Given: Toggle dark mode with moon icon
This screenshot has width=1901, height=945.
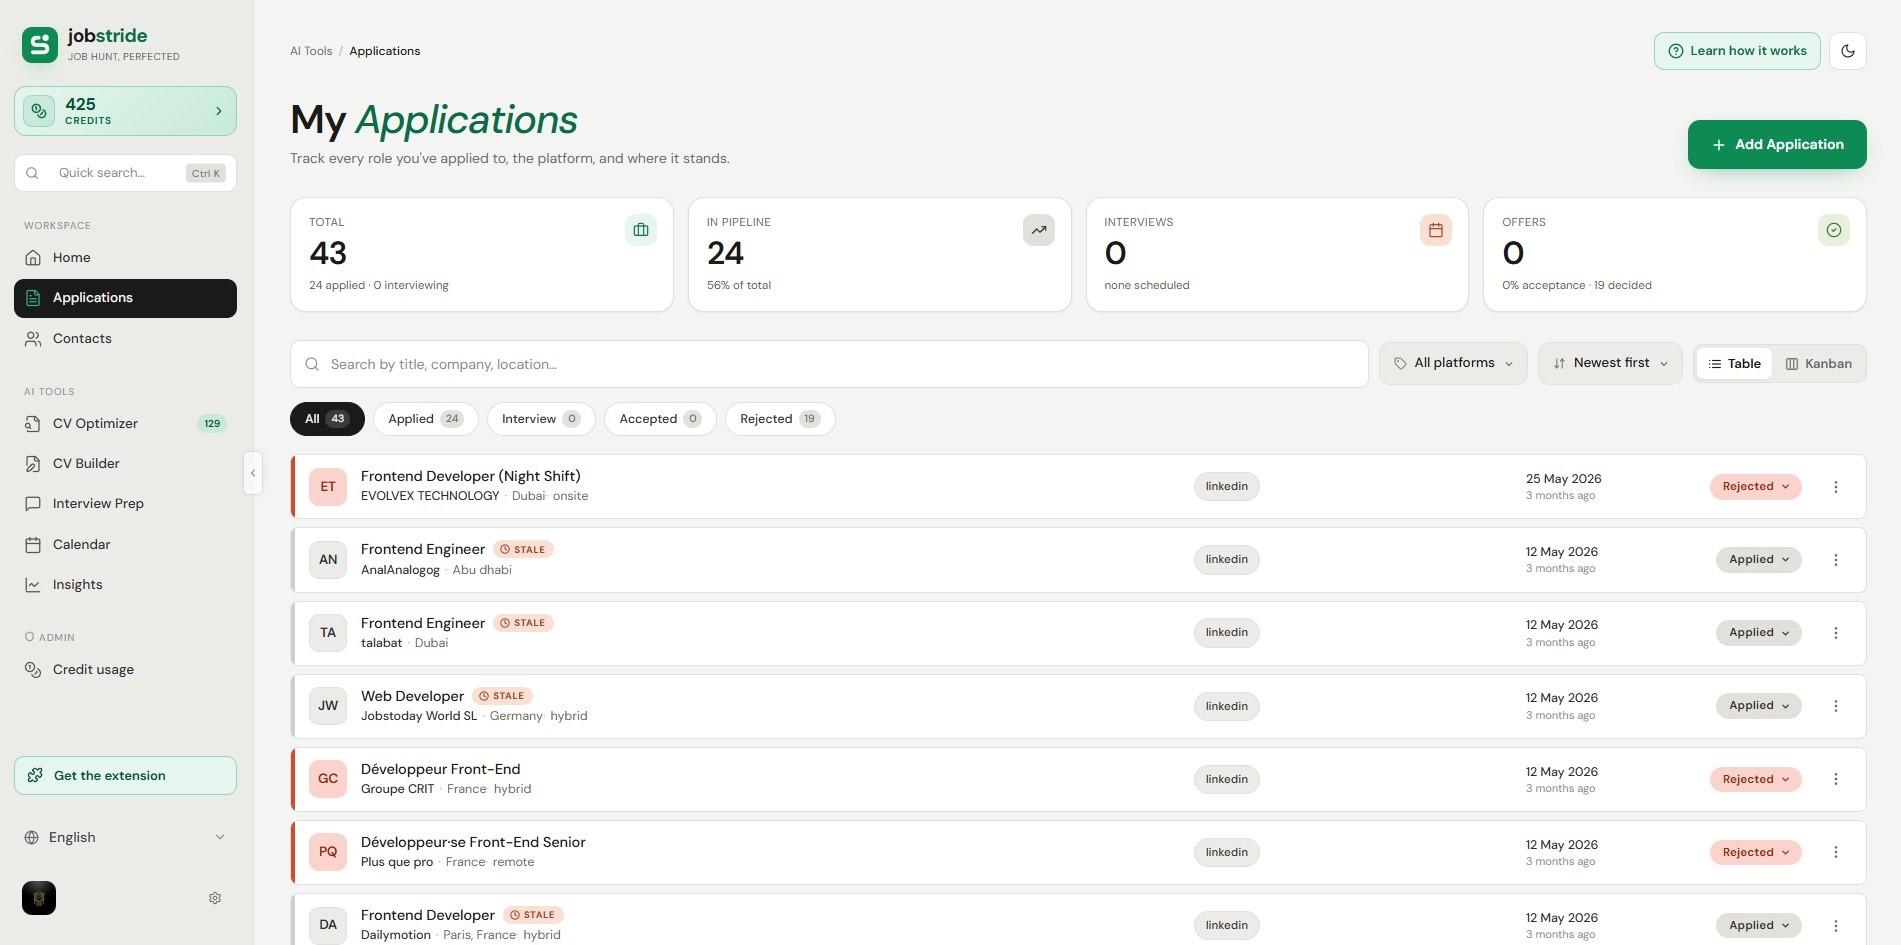Looking at the screenshot, I should 1848,51.
